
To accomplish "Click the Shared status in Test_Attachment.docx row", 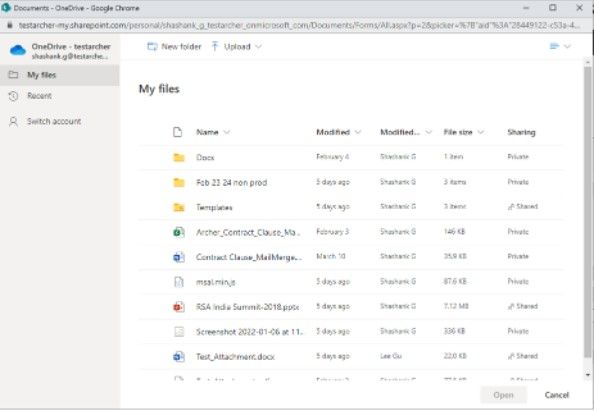I will (523, 356).
